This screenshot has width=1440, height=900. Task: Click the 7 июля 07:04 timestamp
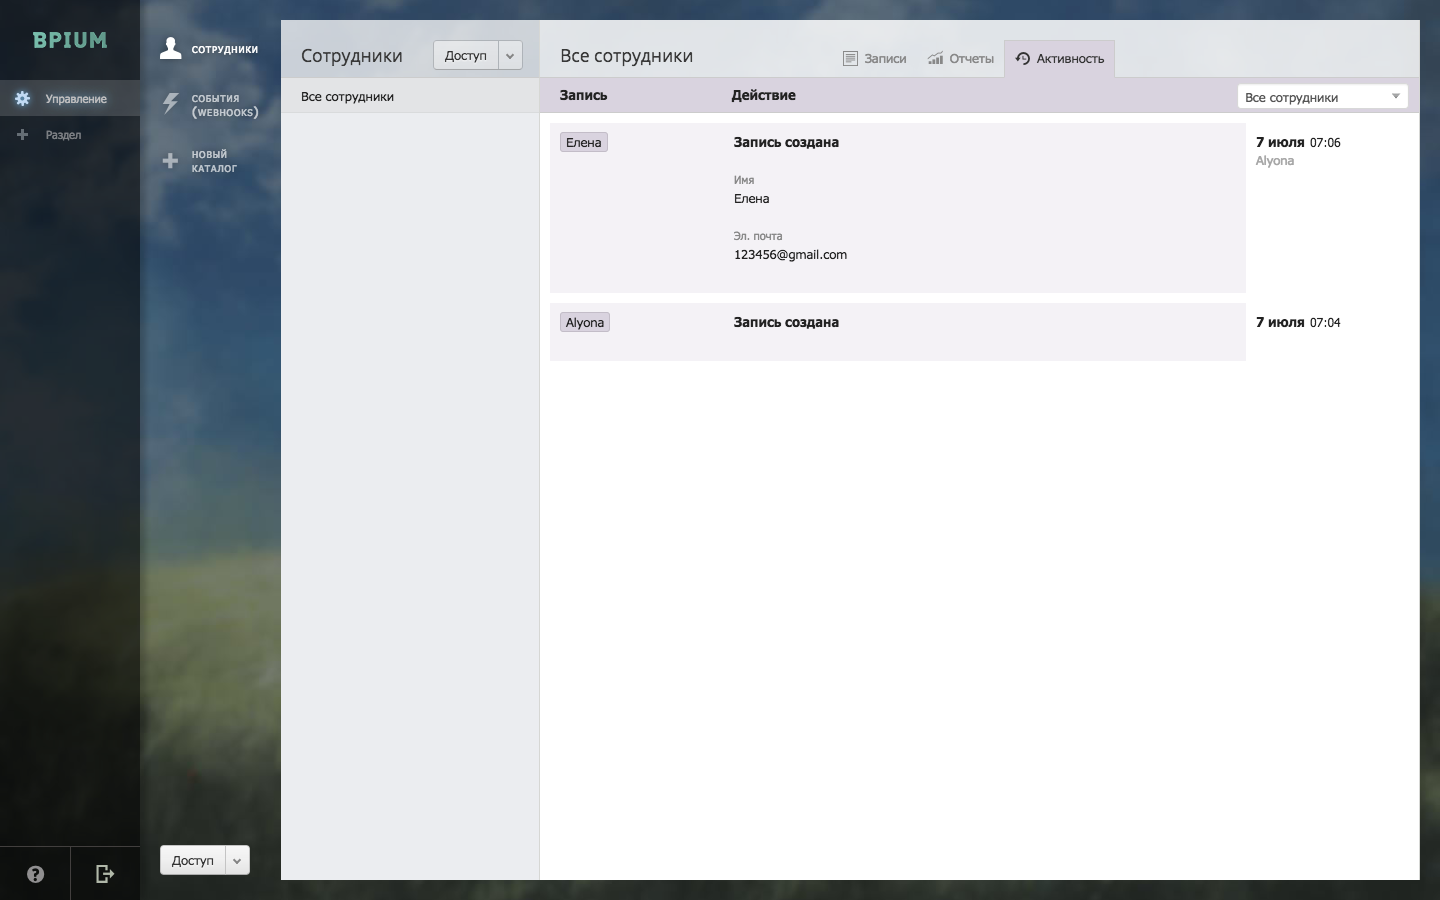click(x=1298, y=322)
